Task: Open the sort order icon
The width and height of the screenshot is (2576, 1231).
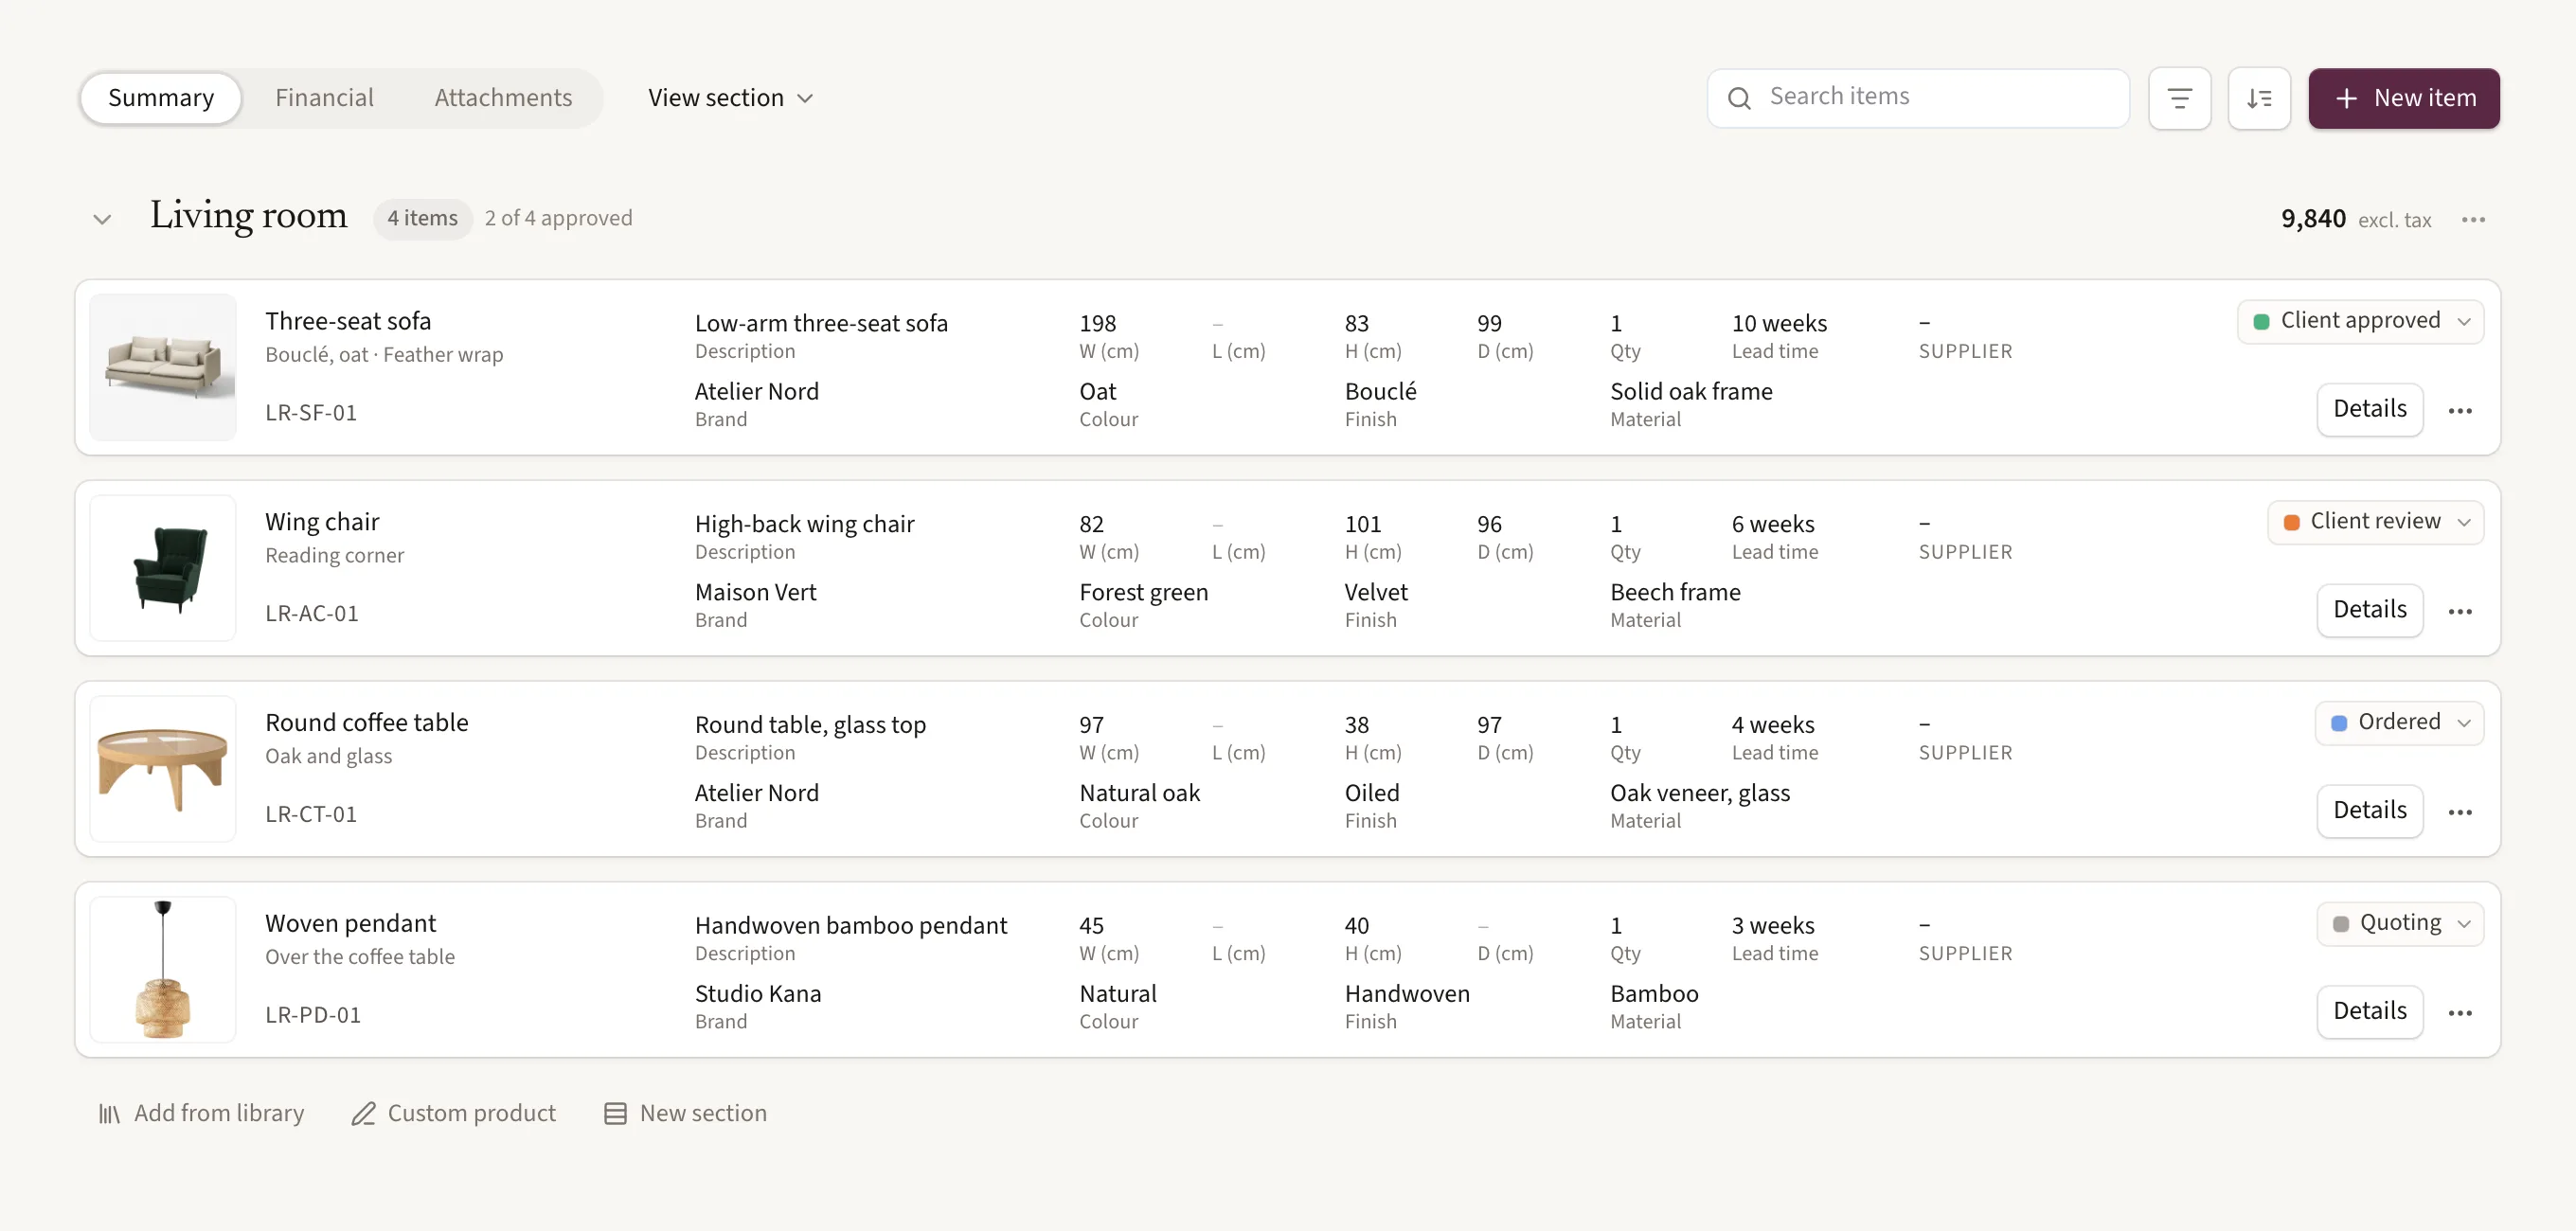Action: point(2259,98)
